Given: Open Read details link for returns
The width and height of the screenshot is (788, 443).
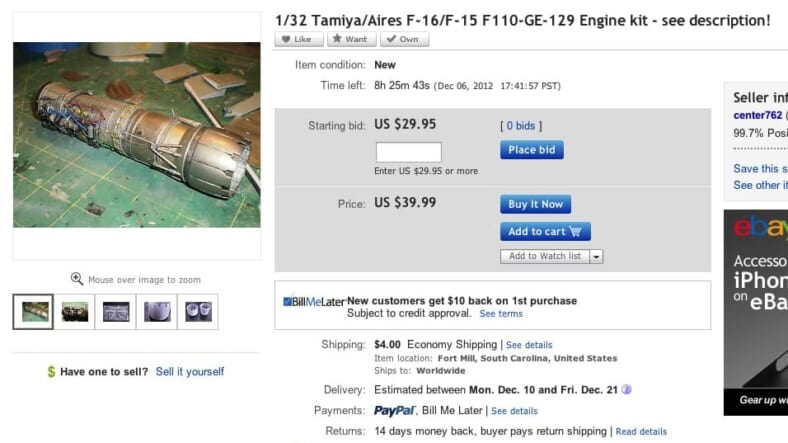Looking at the screenshot, I should [x=641, y=432].
